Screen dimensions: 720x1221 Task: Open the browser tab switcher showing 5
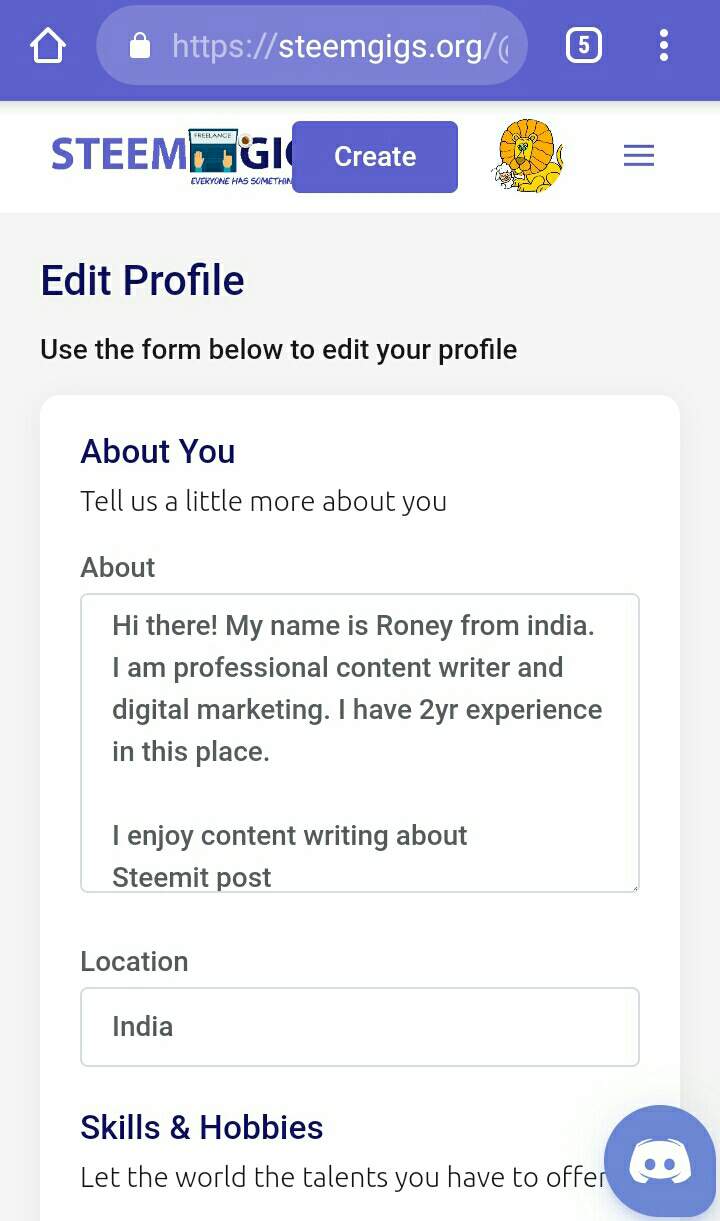(584, 46)
